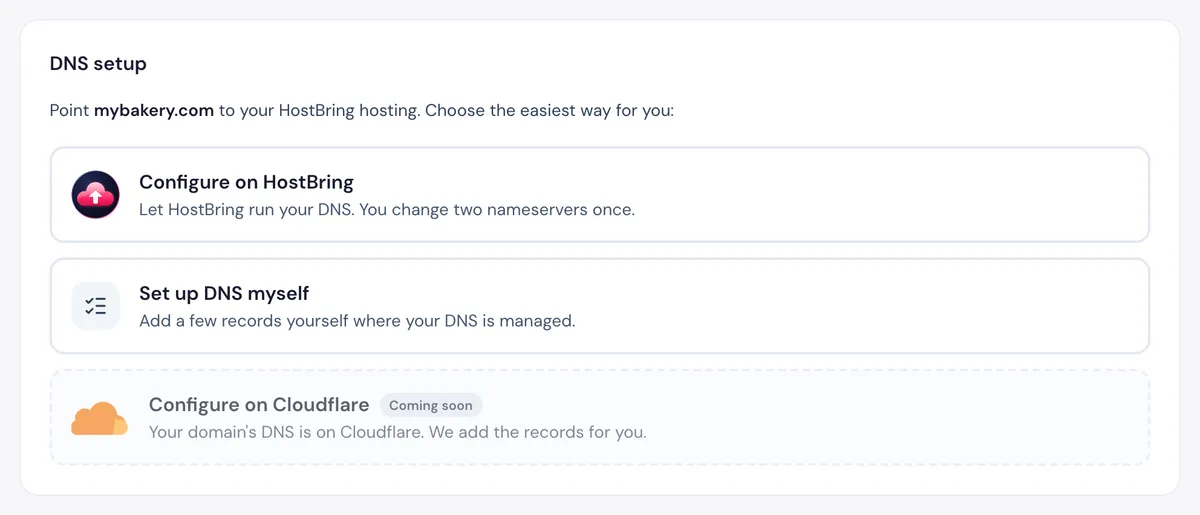This screenshot has height=515, width=1200.
Task: Click the mybakery.com domain name
Action: (x=154, y=111)
